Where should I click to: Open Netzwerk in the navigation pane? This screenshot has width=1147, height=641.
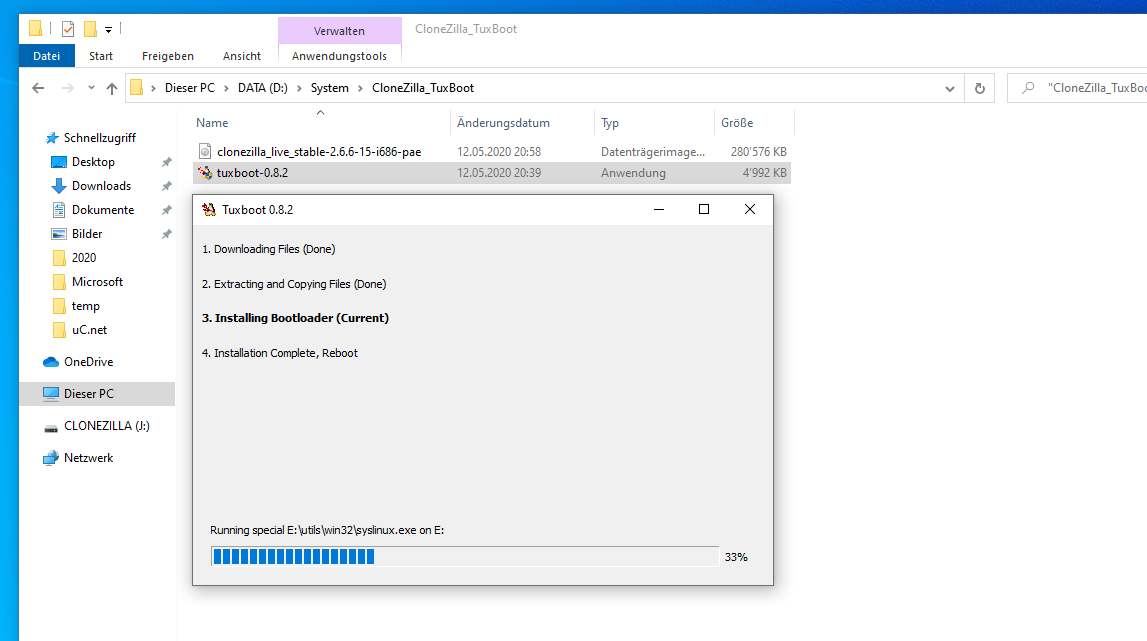[88, 458]
